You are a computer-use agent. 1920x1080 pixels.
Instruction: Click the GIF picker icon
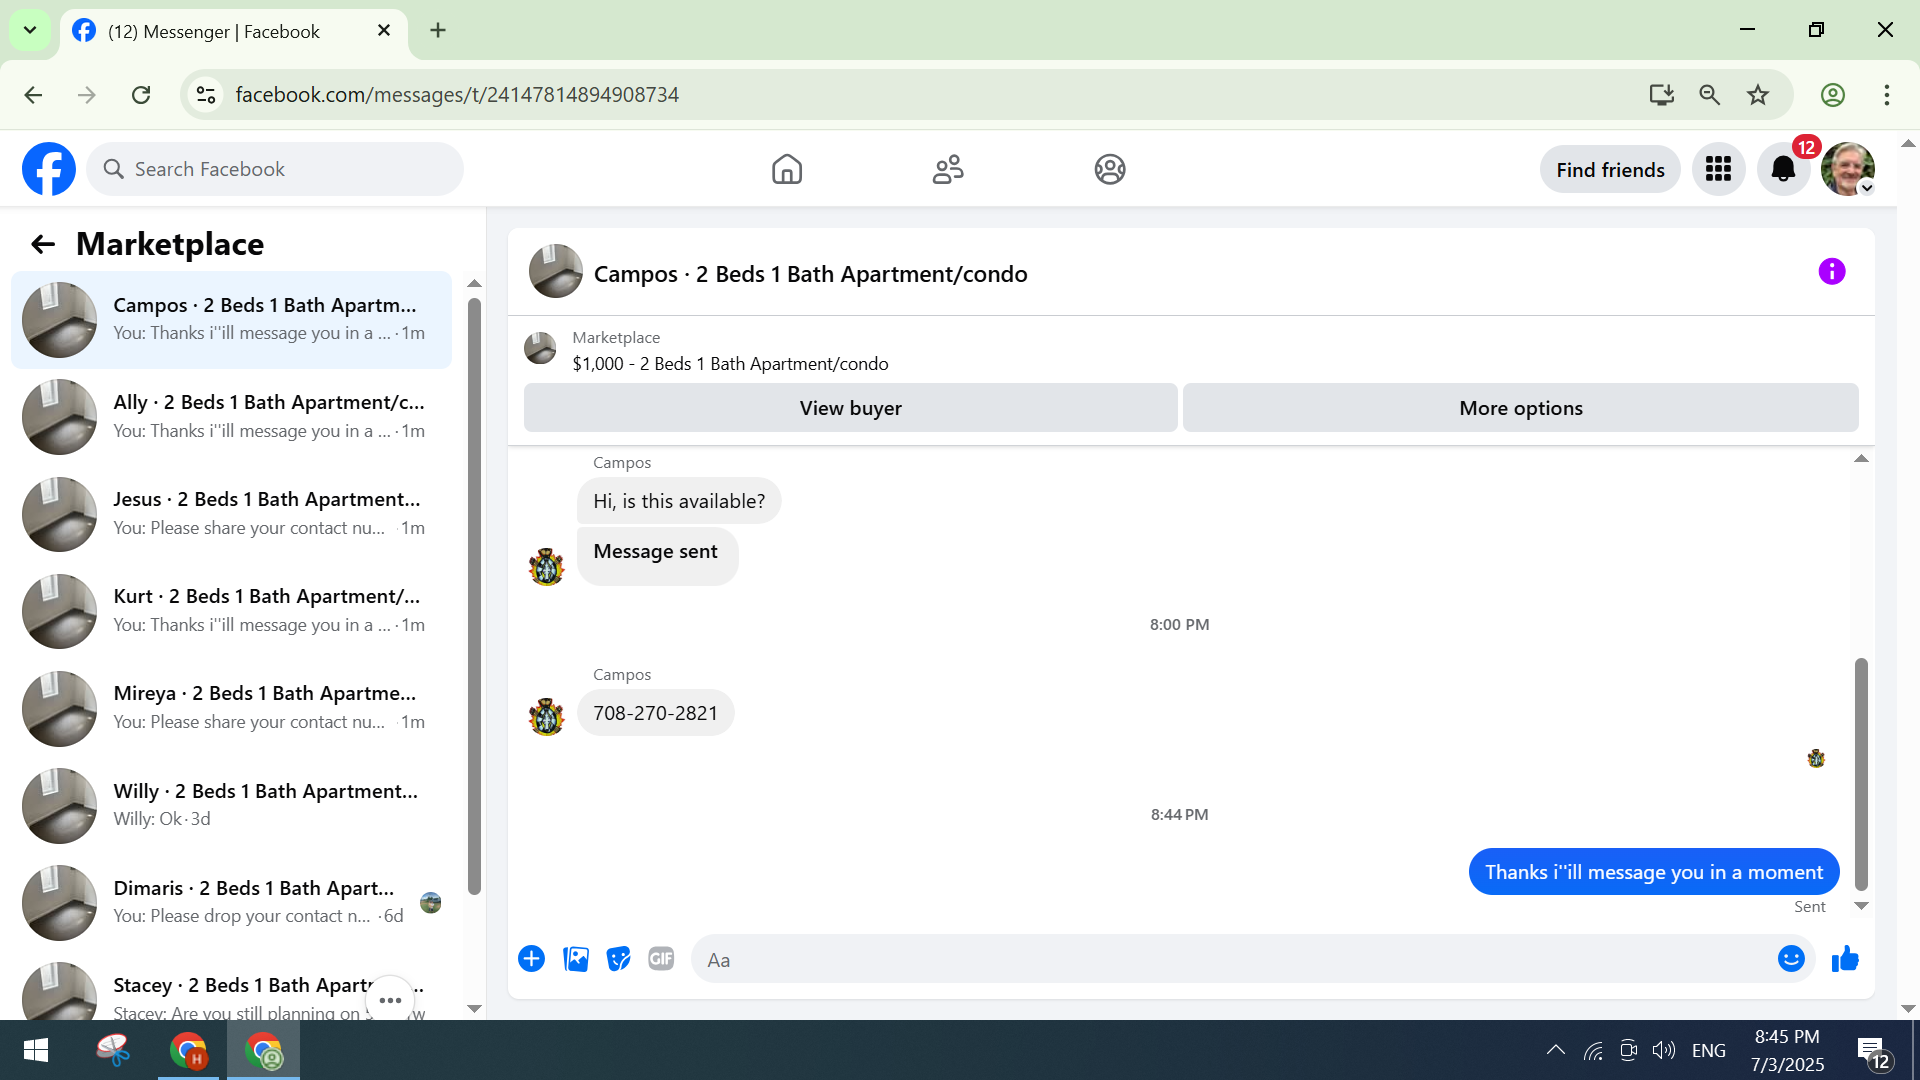pos(661,960)
